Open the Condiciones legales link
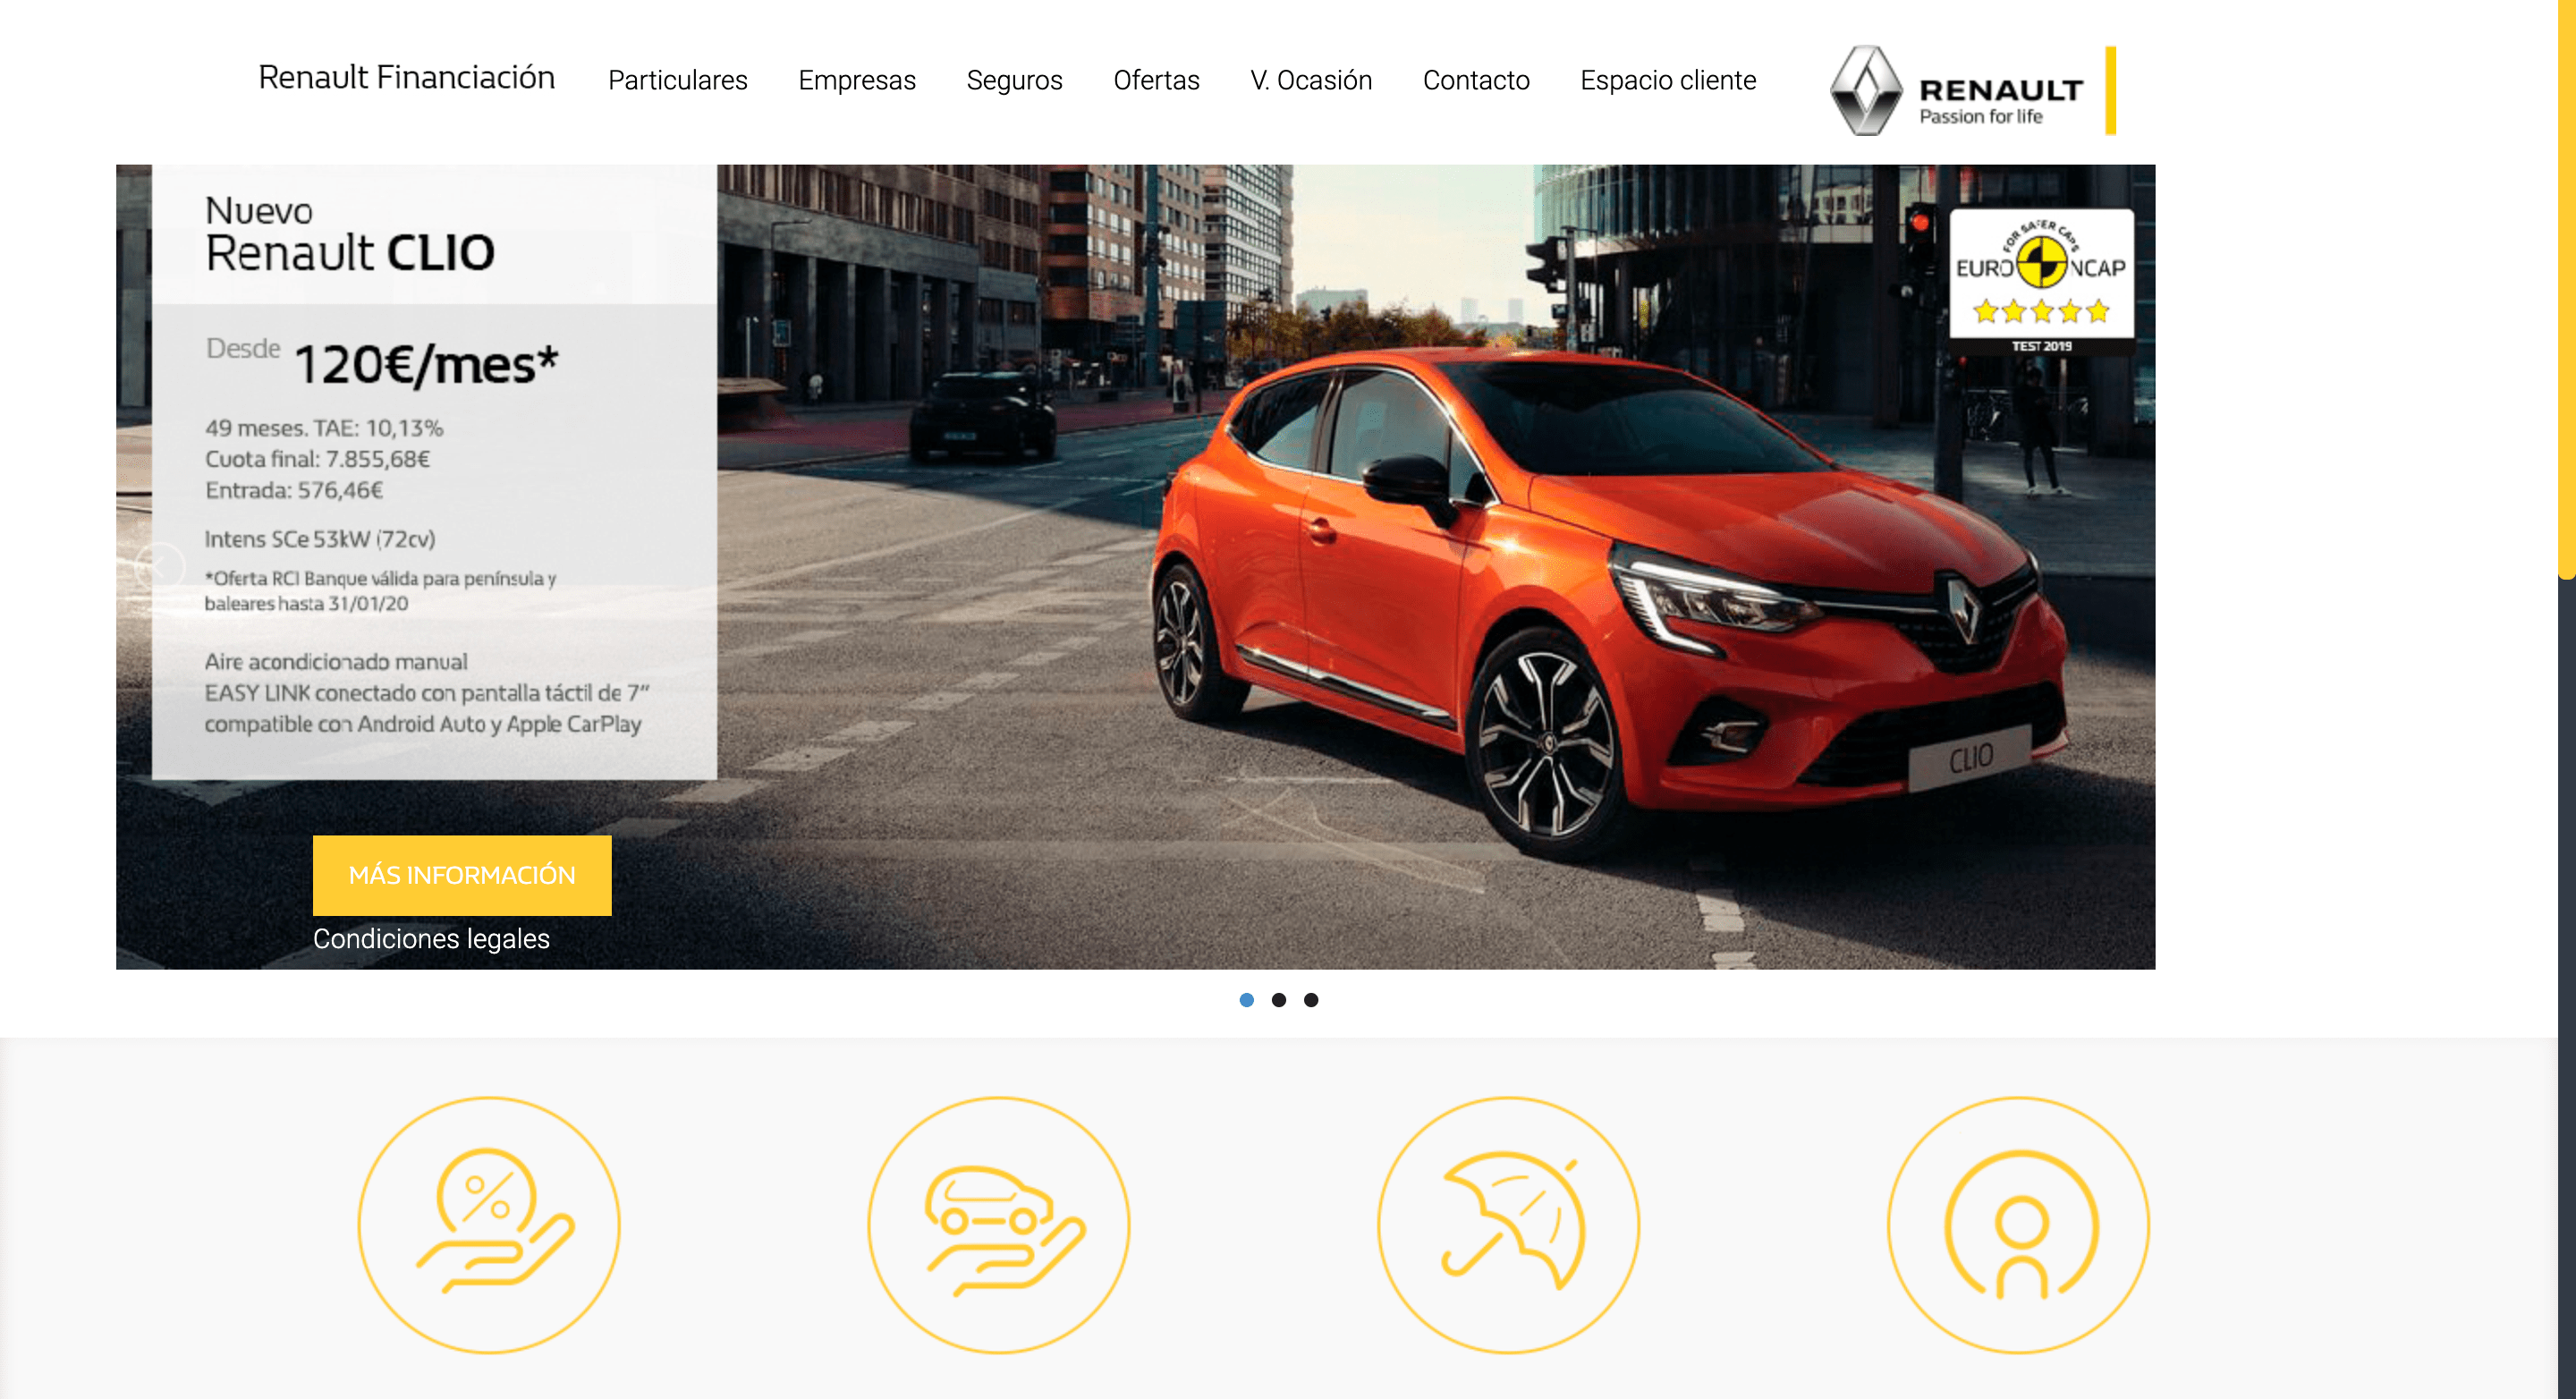 431,939
